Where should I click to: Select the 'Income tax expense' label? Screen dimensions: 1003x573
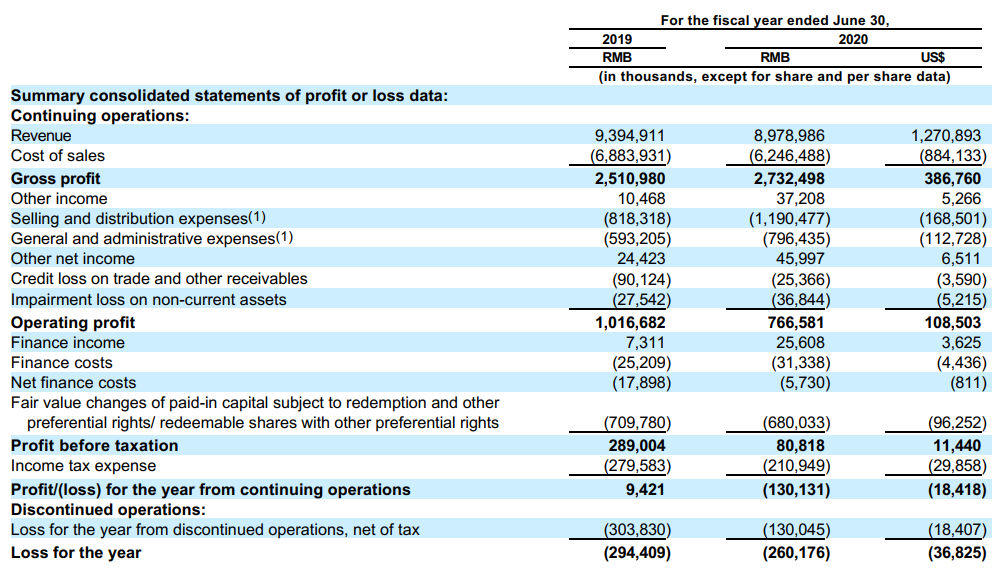83,466
